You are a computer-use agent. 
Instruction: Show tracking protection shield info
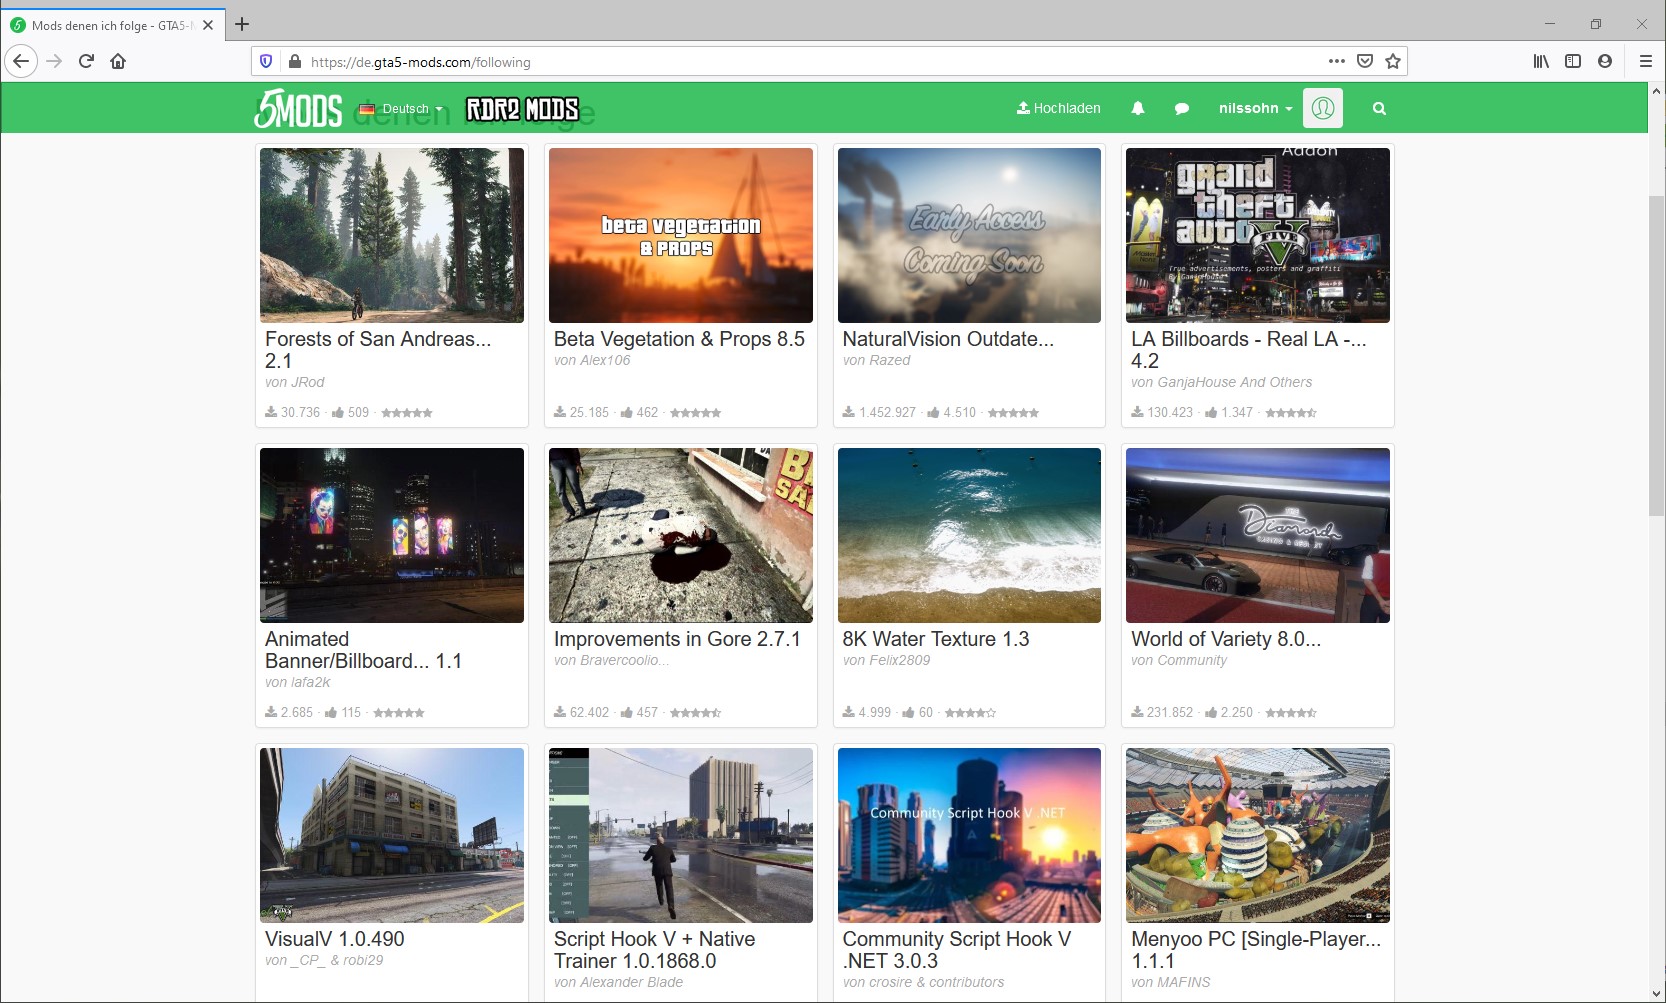(266, 61)
